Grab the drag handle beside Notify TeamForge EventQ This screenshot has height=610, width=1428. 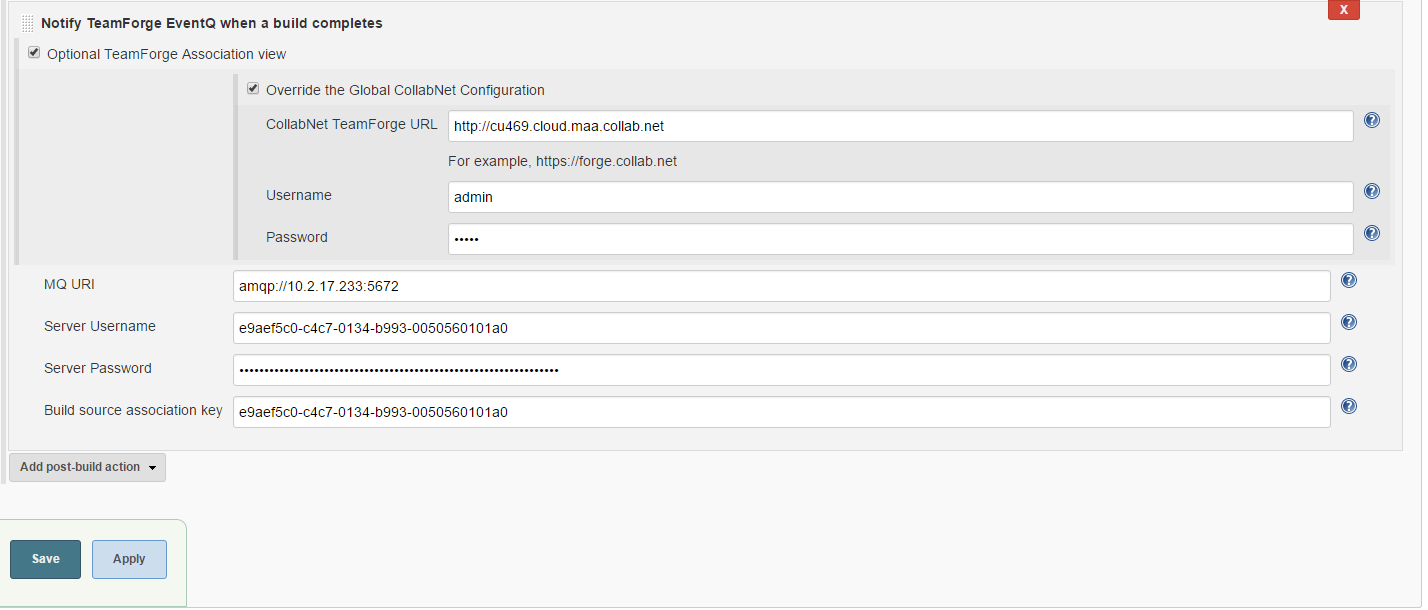point(27,23)
